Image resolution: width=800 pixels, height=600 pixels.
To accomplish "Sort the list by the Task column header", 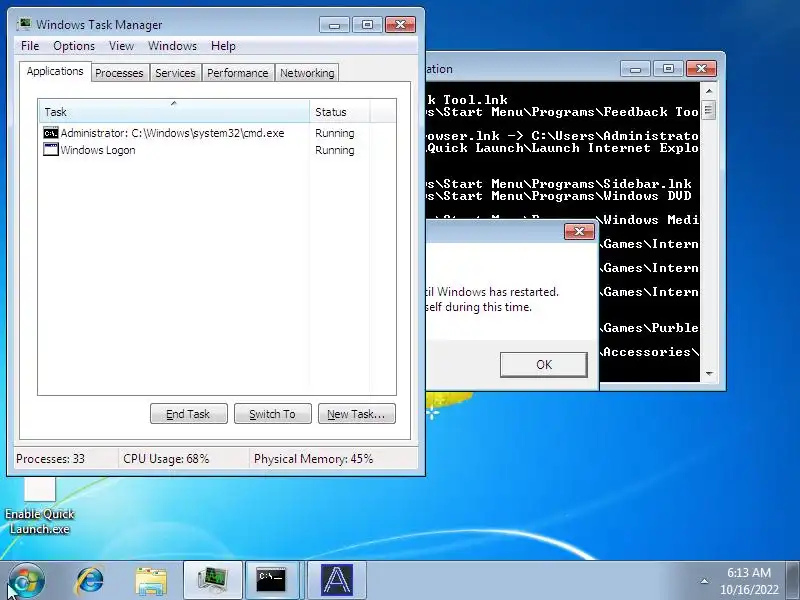I will click(x=173, y=112).
